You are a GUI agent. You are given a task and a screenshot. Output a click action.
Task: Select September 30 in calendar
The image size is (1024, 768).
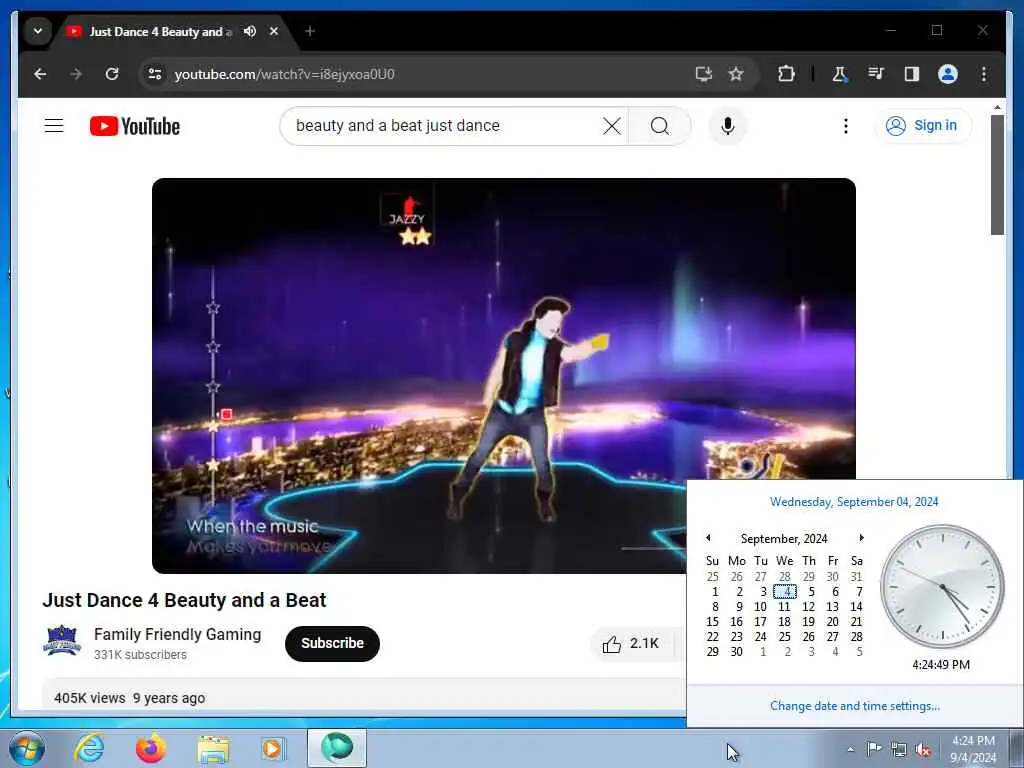click(737, 652)
